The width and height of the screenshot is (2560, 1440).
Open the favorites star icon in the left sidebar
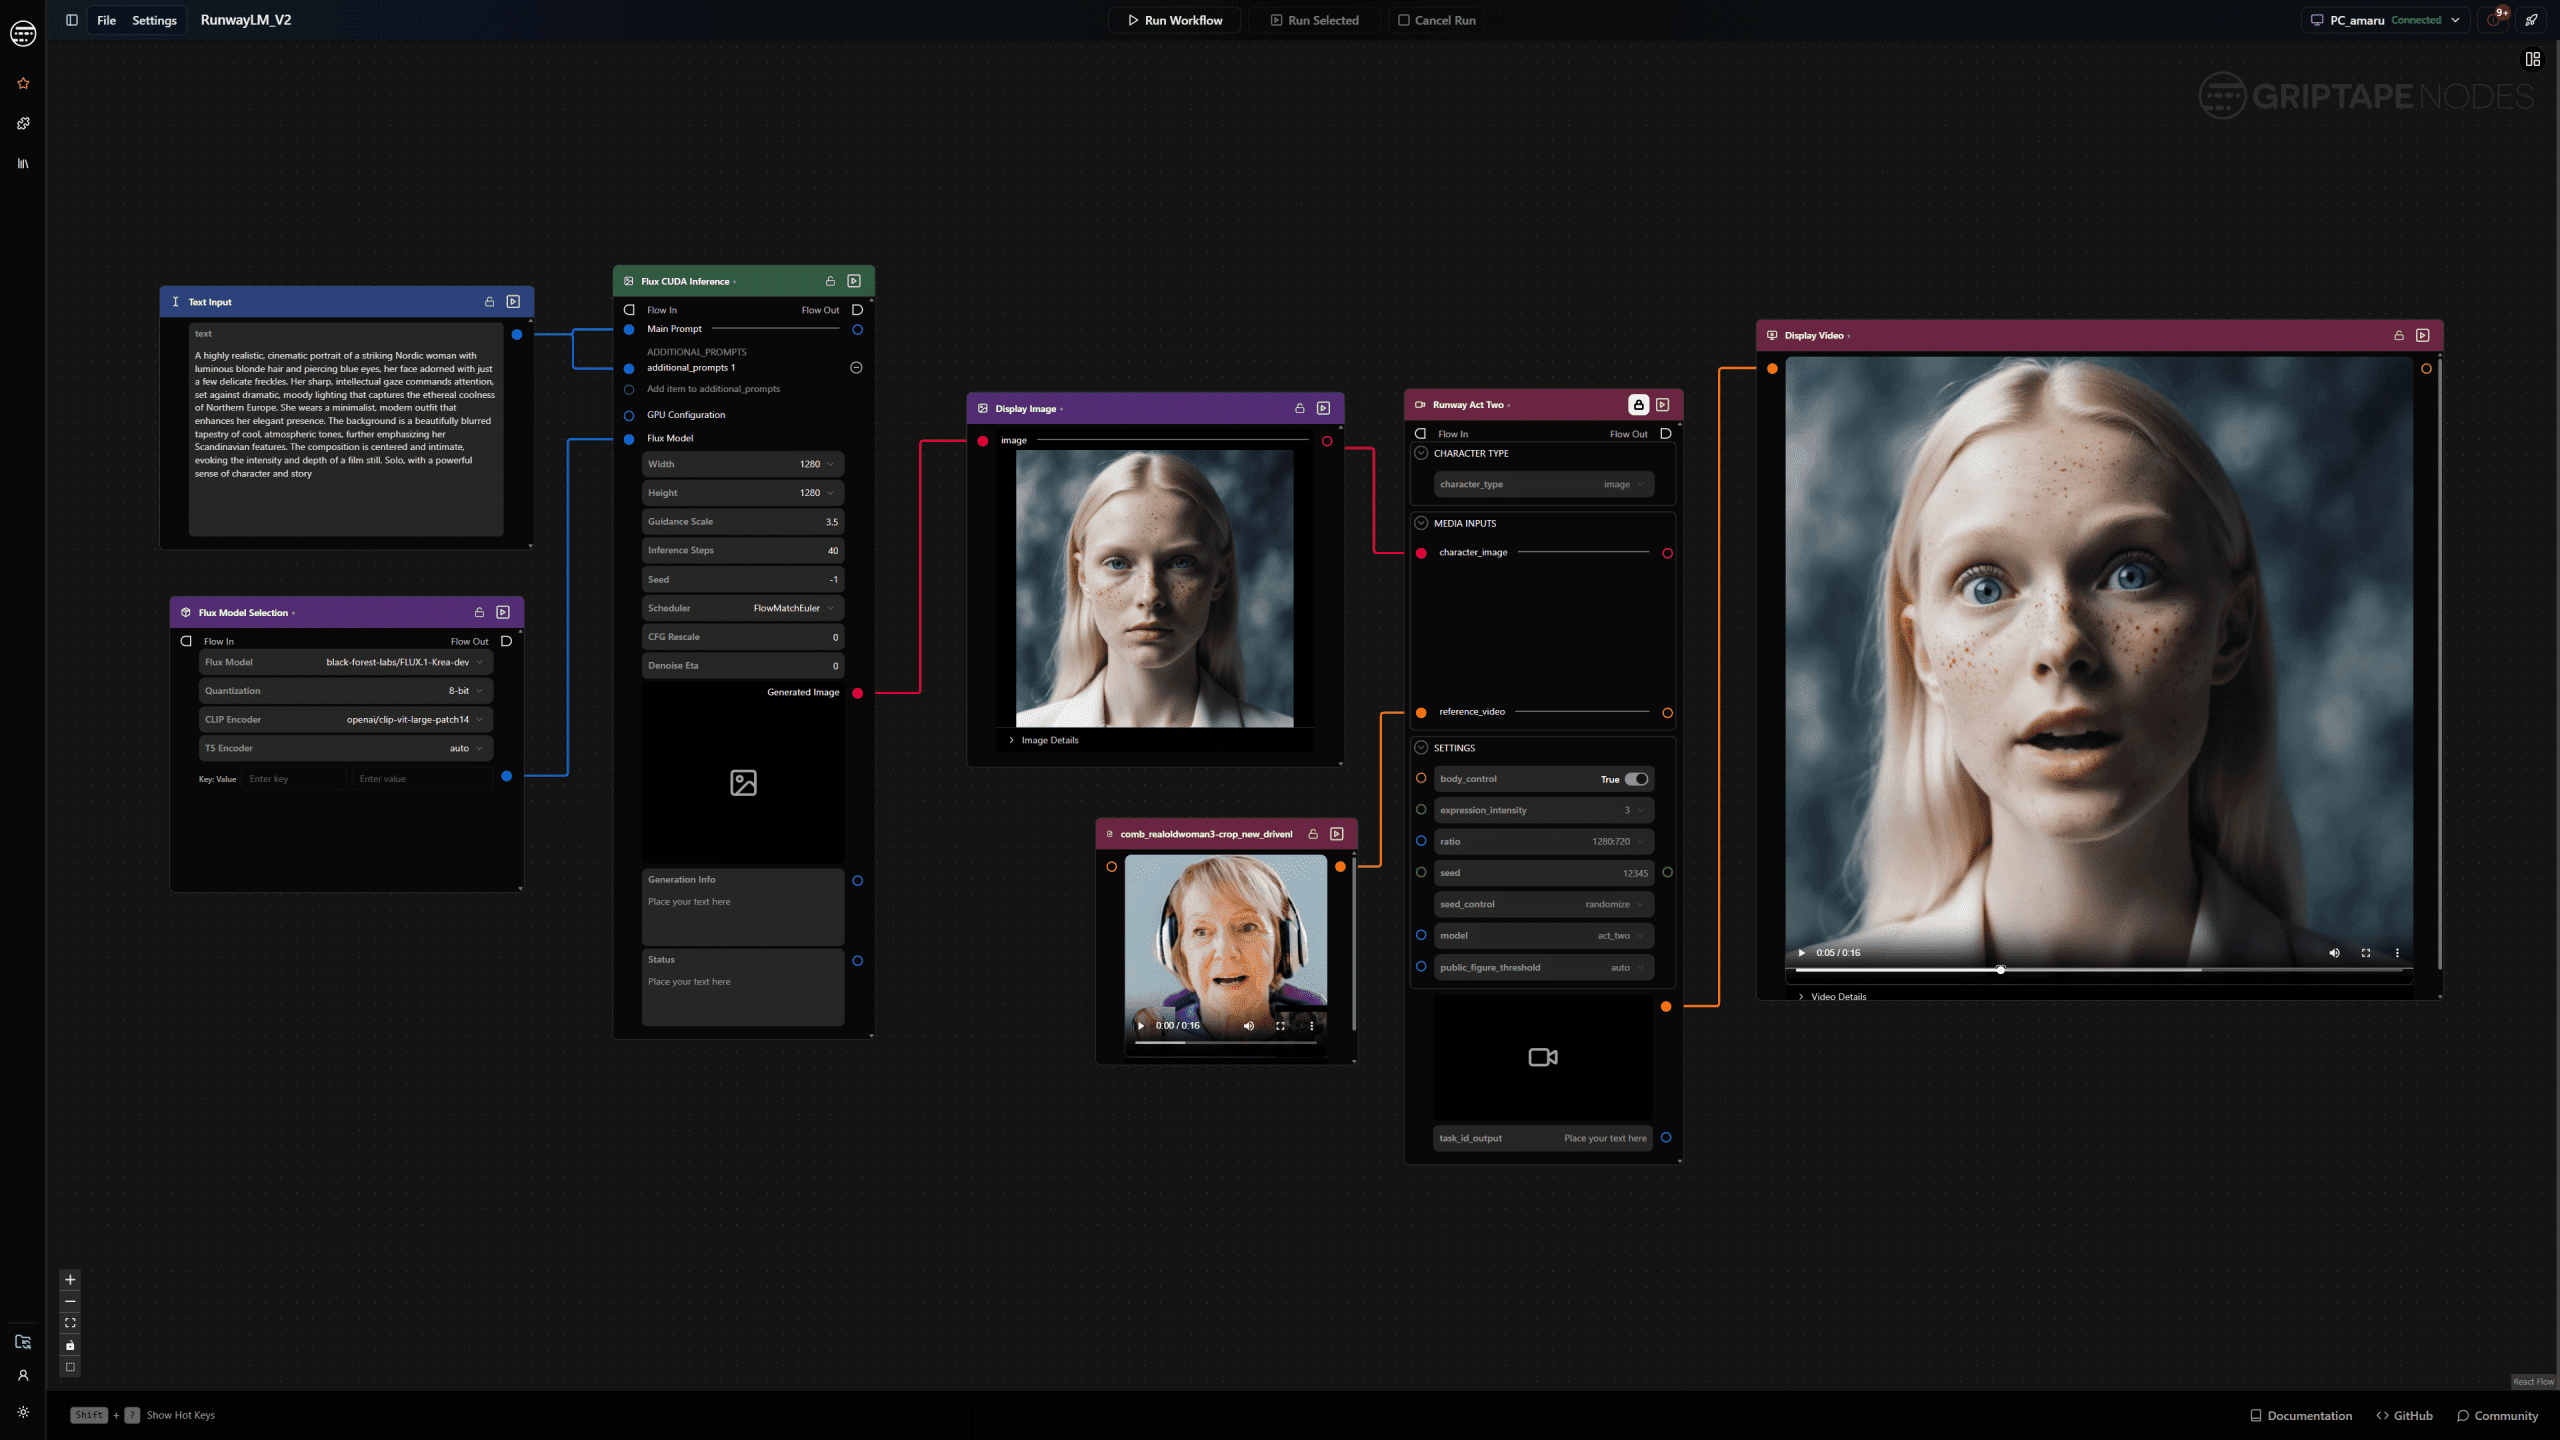(22, 83)
